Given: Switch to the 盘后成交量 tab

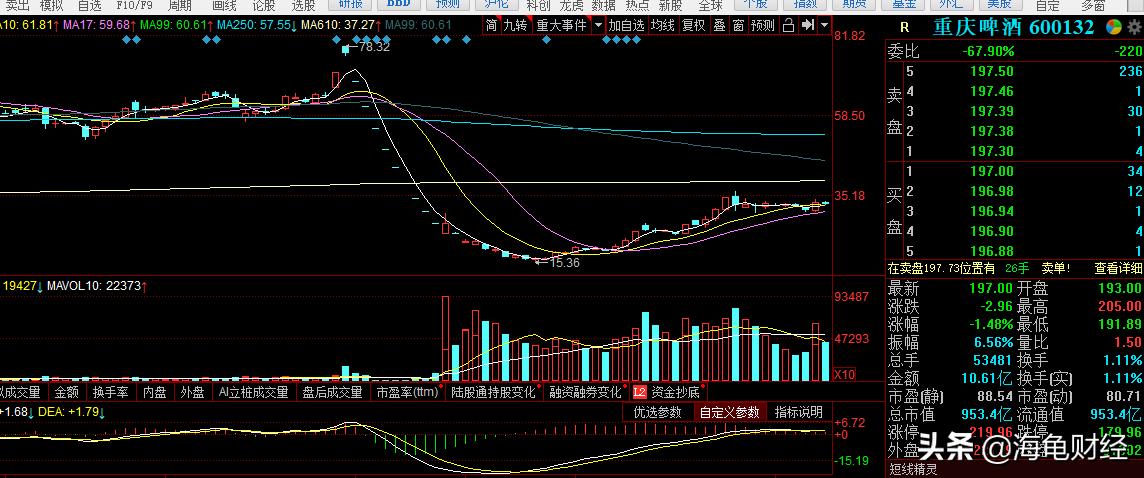Looking at the screenshot, I should (x=333, y=392).
